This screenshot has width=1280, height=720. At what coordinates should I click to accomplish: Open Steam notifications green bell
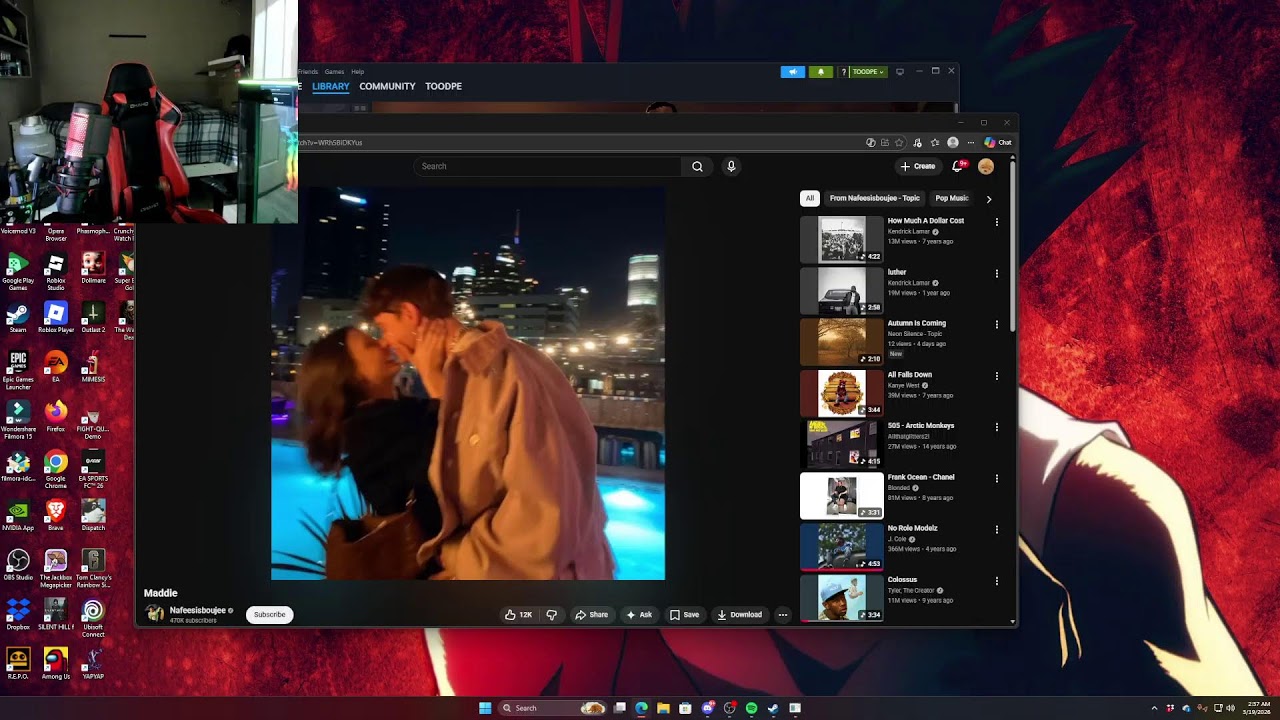coord(821,72)
